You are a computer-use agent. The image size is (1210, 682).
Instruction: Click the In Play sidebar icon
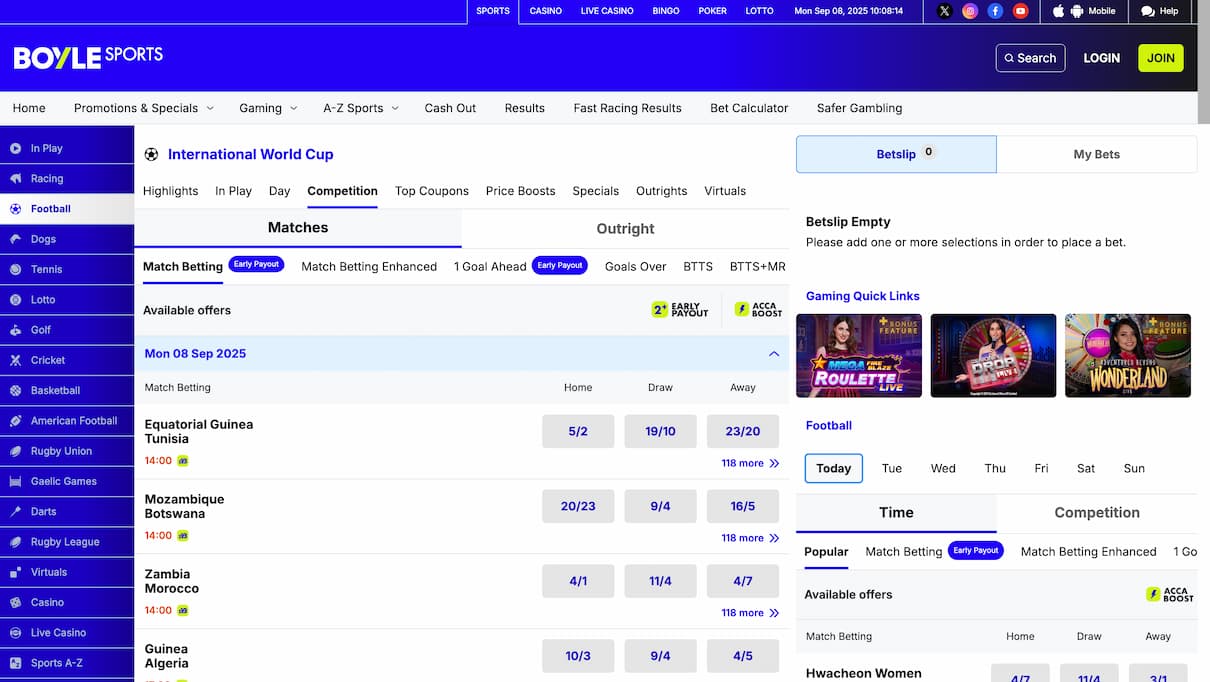[x=15, y=148]
